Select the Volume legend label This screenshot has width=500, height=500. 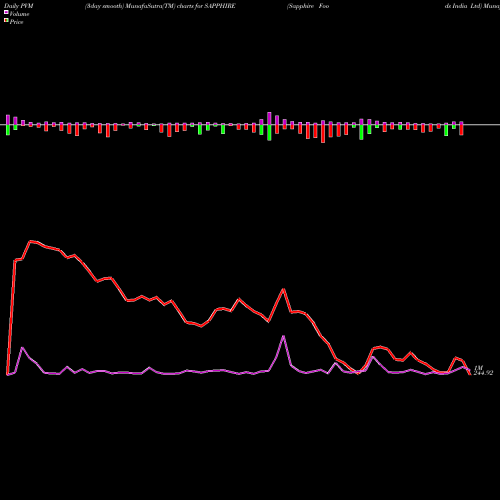coord(19,14)
